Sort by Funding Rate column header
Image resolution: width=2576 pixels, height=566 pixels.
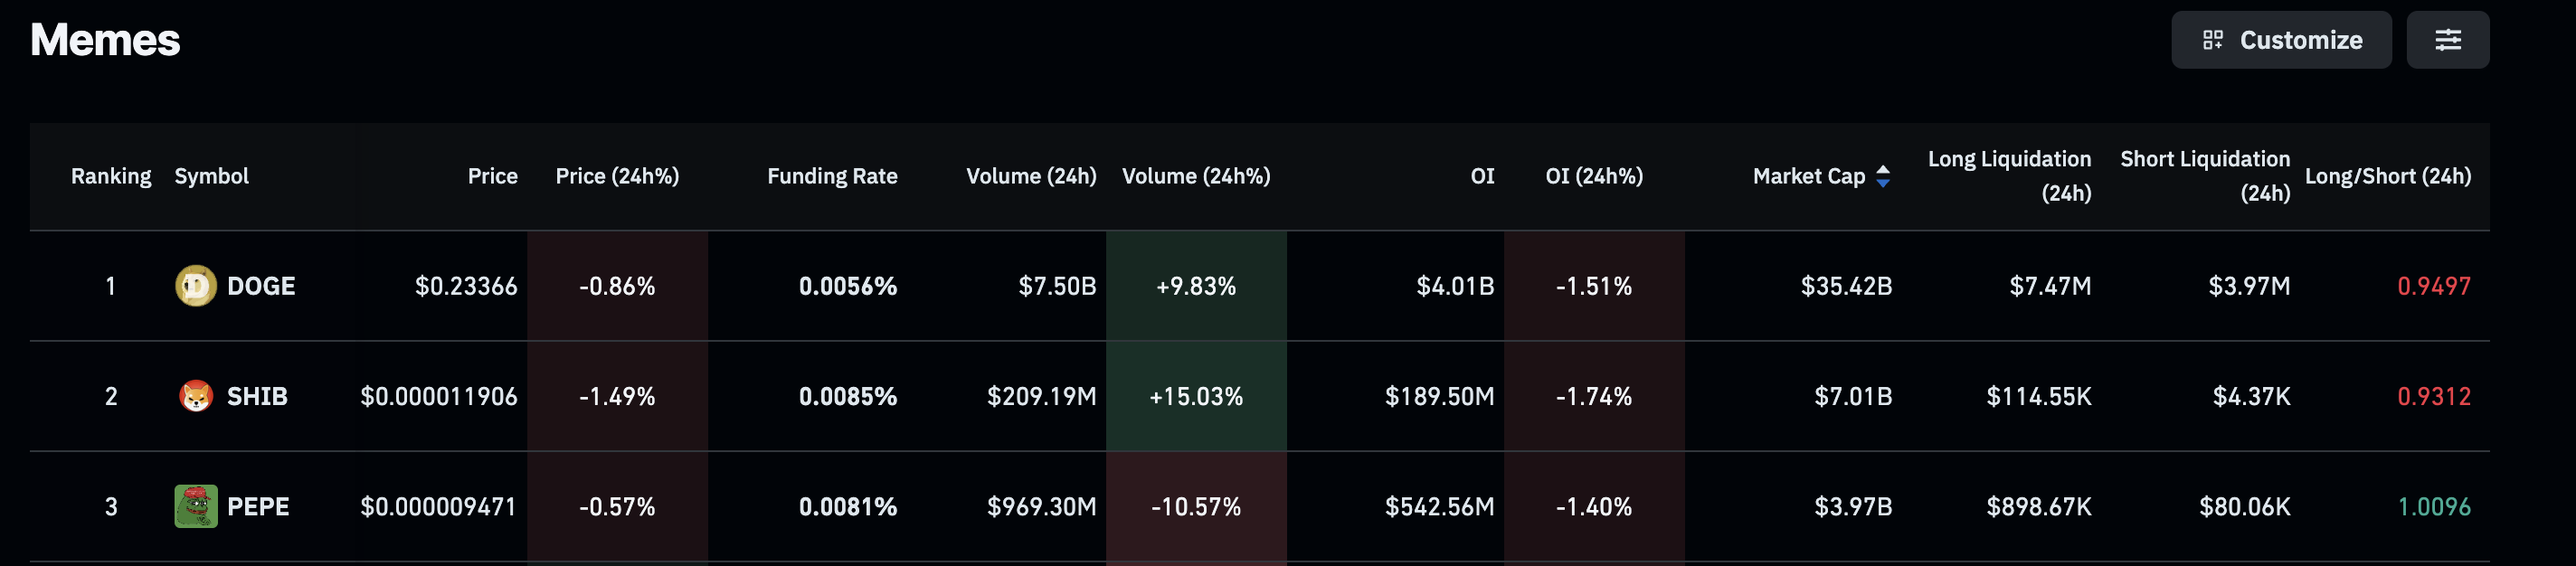(832, 176)
